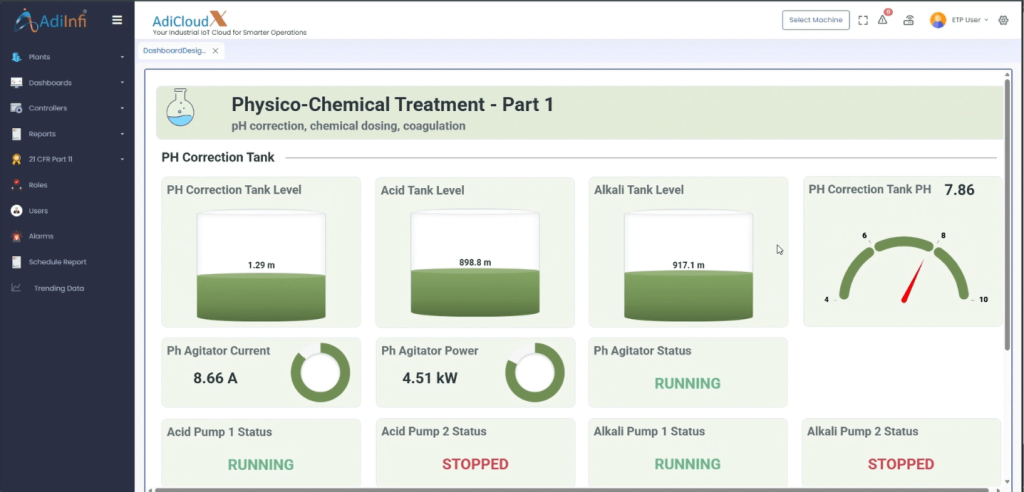The width and height of the screenshot is (1024, 492).
Task: Click the 4.51 kW power reading
Action: [x=430, y=378]
